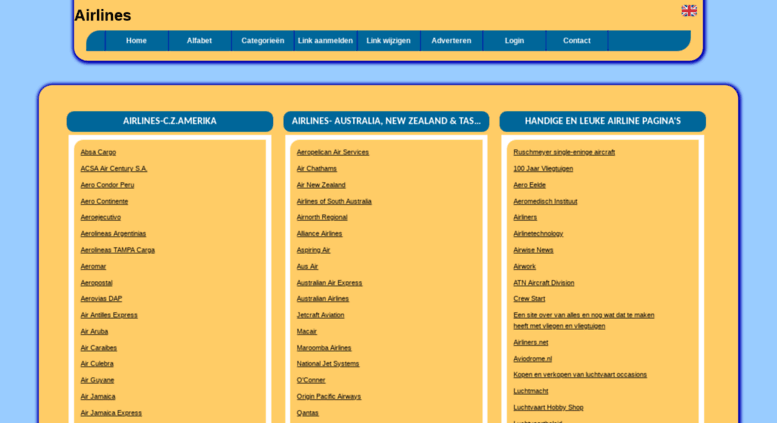
Task: Open the Airliners.net link
Action: click(x=531, y=342)
